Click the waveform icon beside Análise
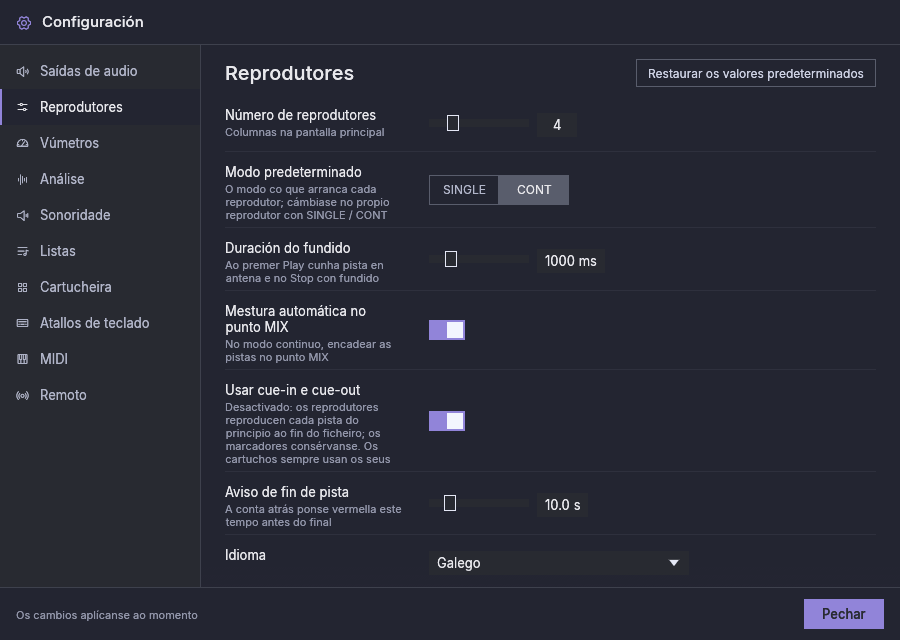Viewport: 900px width, 640px height. [22, 179]
